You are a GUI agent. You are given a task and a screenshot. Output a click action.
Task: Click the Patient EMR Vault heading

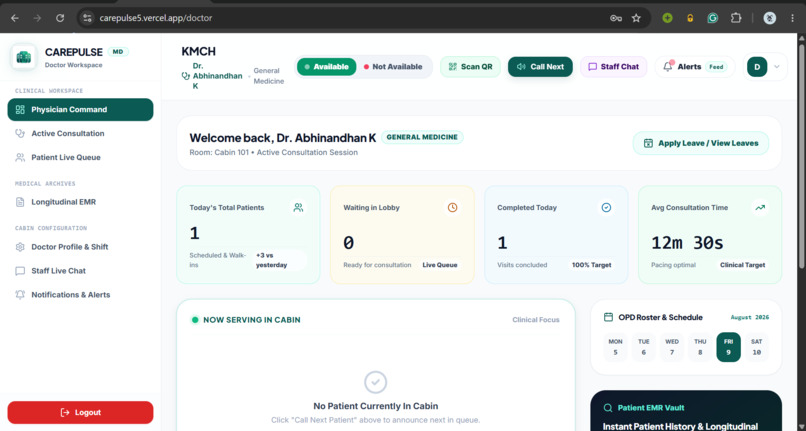click(651, 408)
